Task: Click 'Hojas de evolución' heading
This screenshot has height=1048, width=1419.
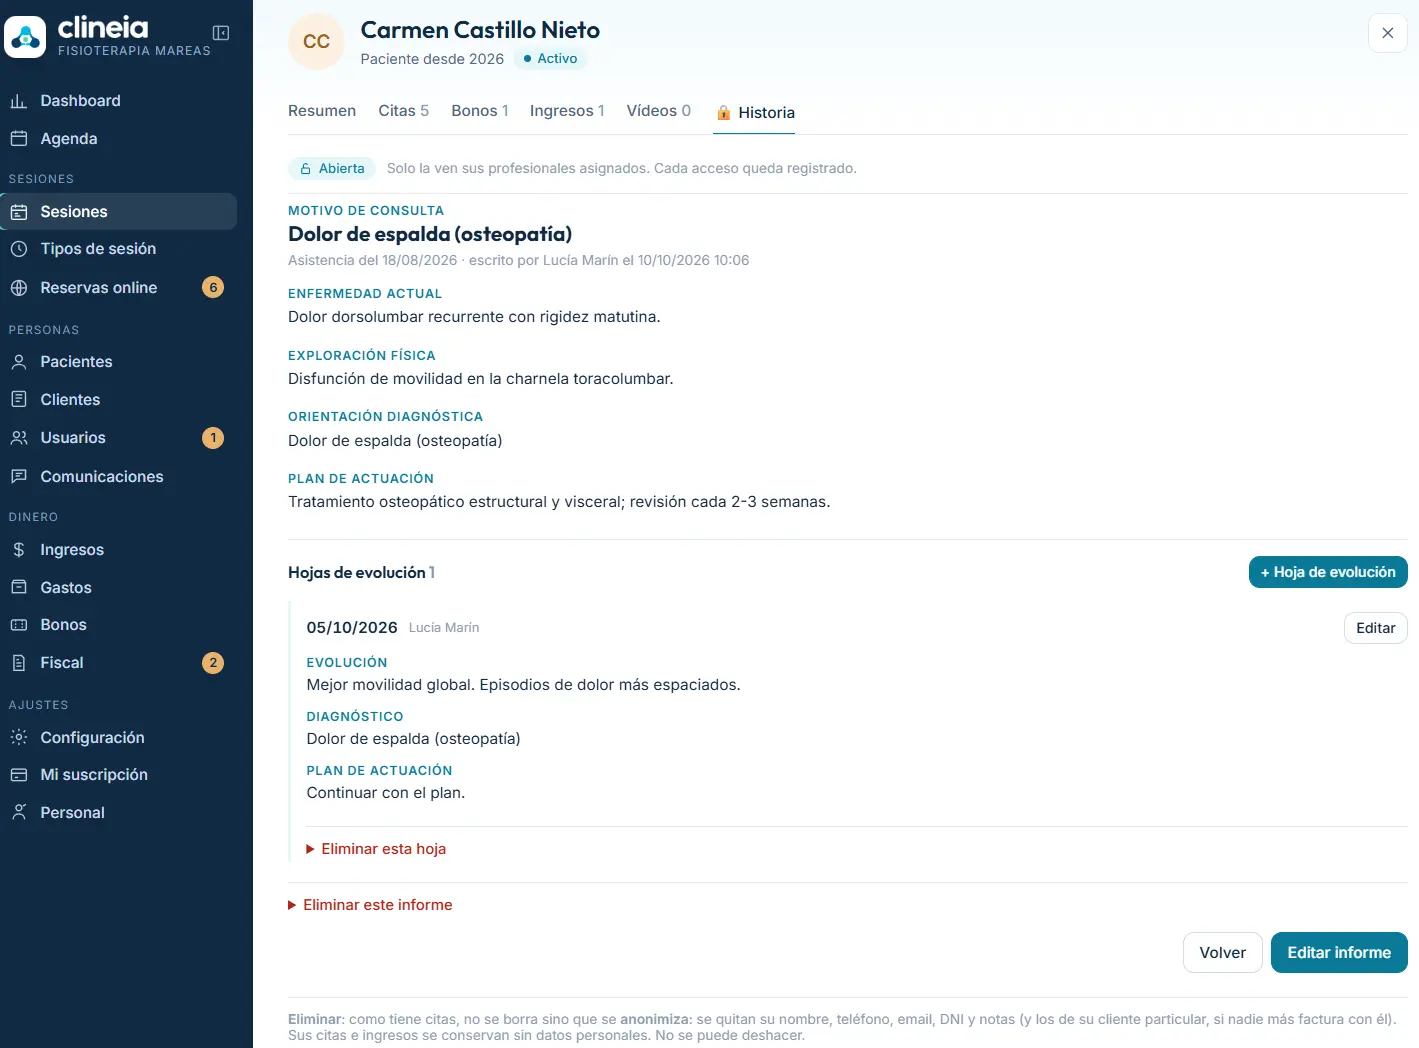Action: click(357, 573)
